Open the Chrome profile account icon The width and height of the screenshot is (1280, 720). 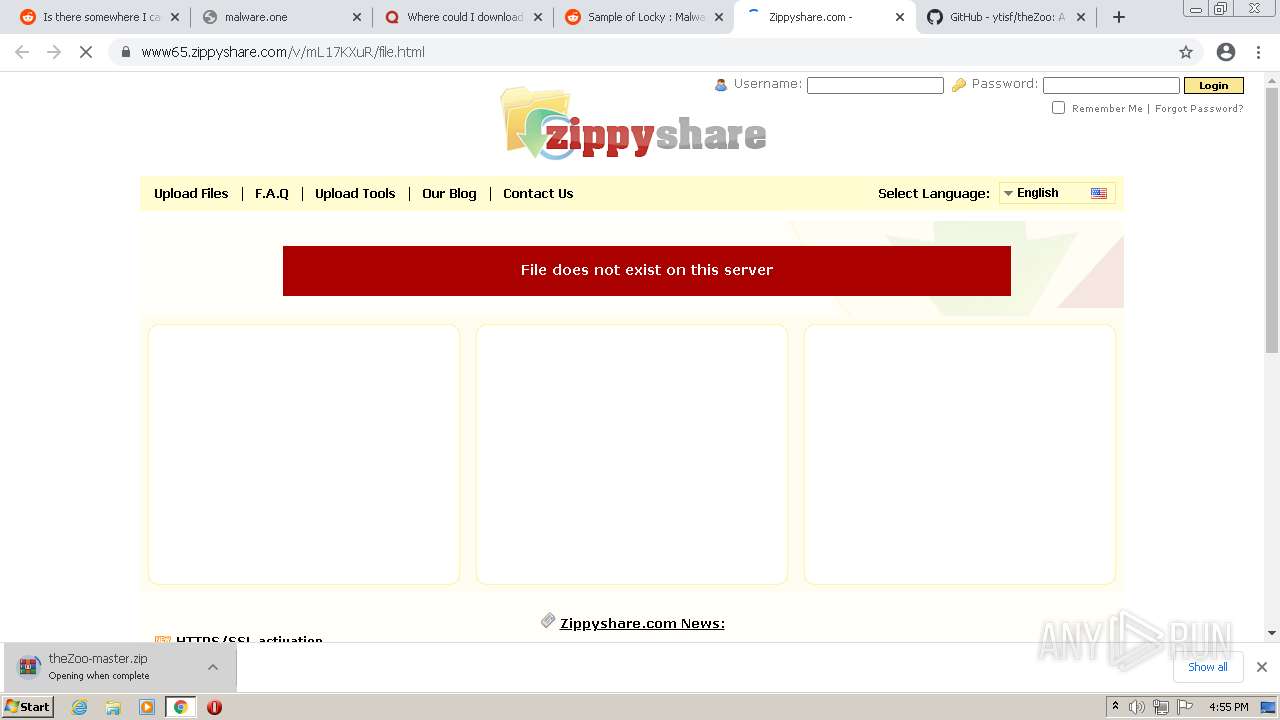1226,52
